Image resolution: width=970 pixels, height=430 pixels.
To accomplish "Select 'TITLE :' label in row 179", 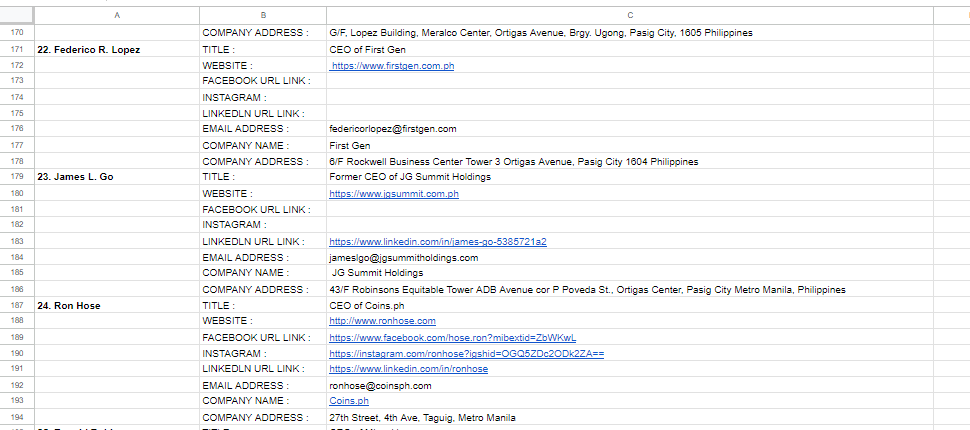I will click(263, 176).
